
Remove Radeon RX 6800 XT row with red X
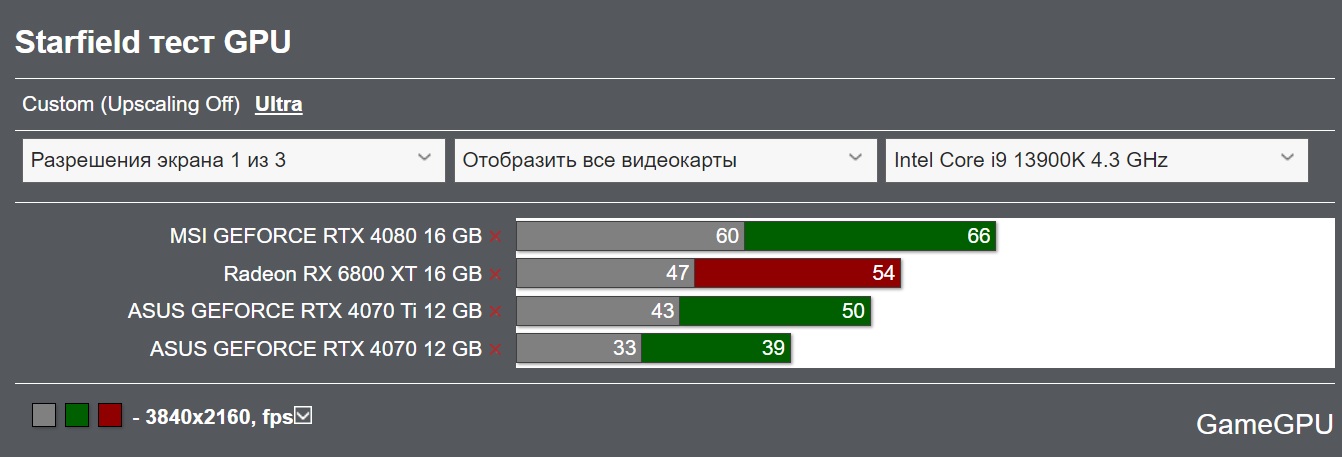click(495, 274)
